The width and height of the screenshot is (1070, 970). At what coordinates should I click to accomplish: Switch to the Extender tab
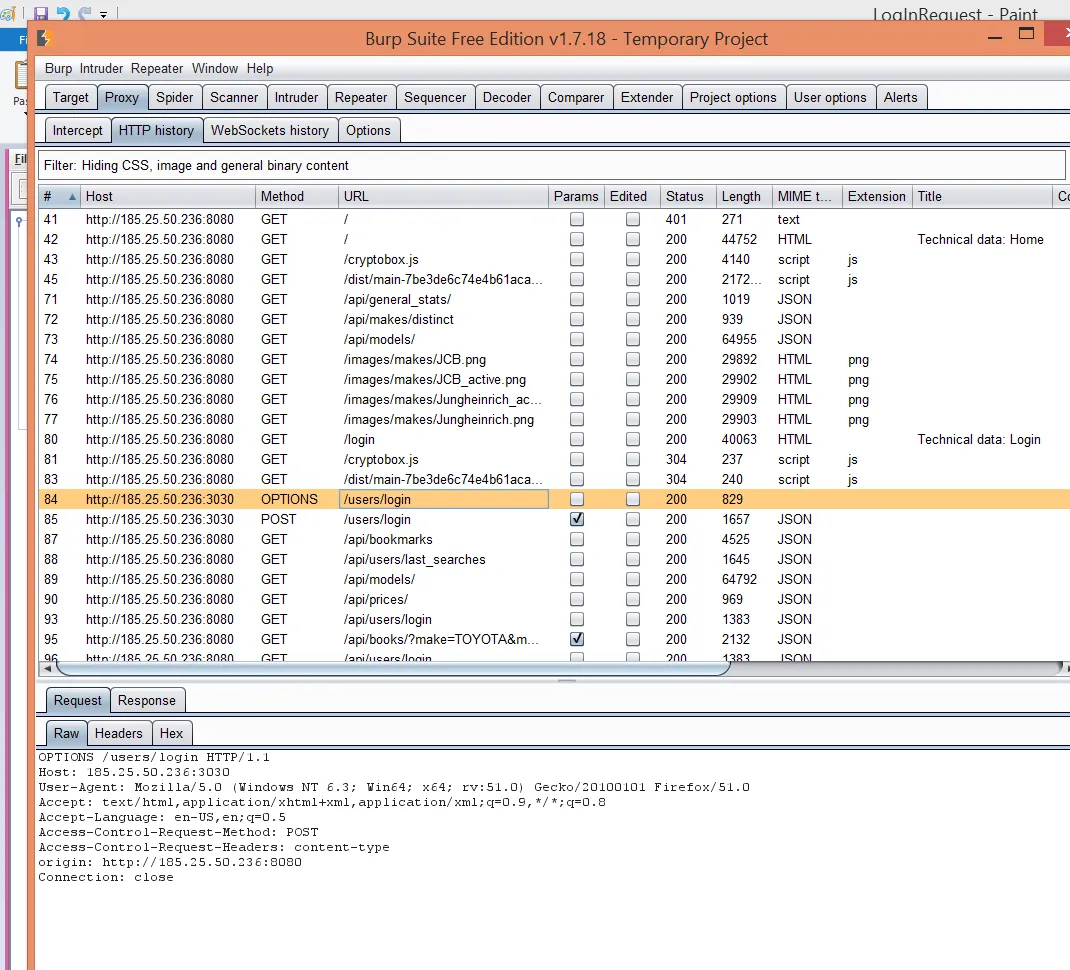point(647,98)
